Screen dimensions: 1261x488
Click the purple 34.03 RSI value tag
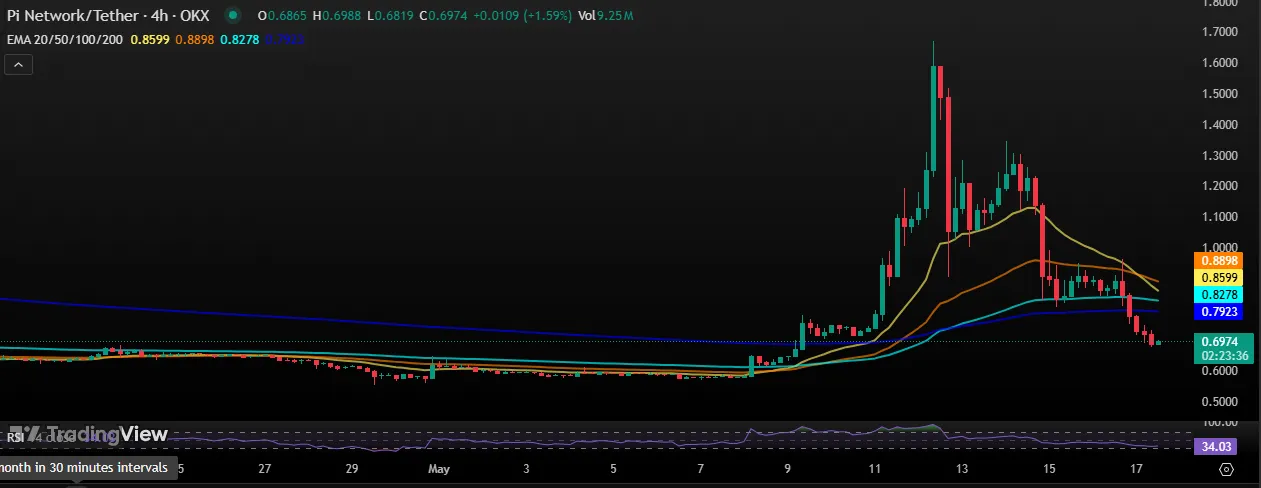(x=1218, y=445)
